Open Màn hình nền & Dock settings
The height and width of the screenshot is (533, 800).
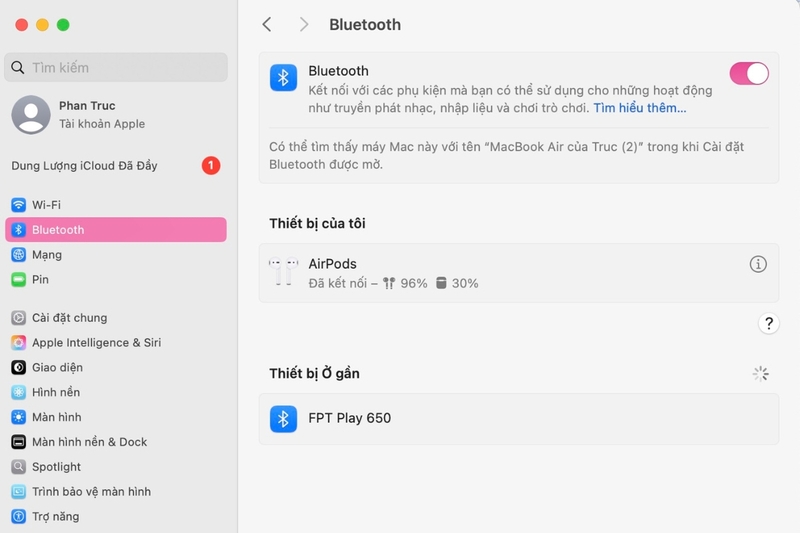[116, 442]
